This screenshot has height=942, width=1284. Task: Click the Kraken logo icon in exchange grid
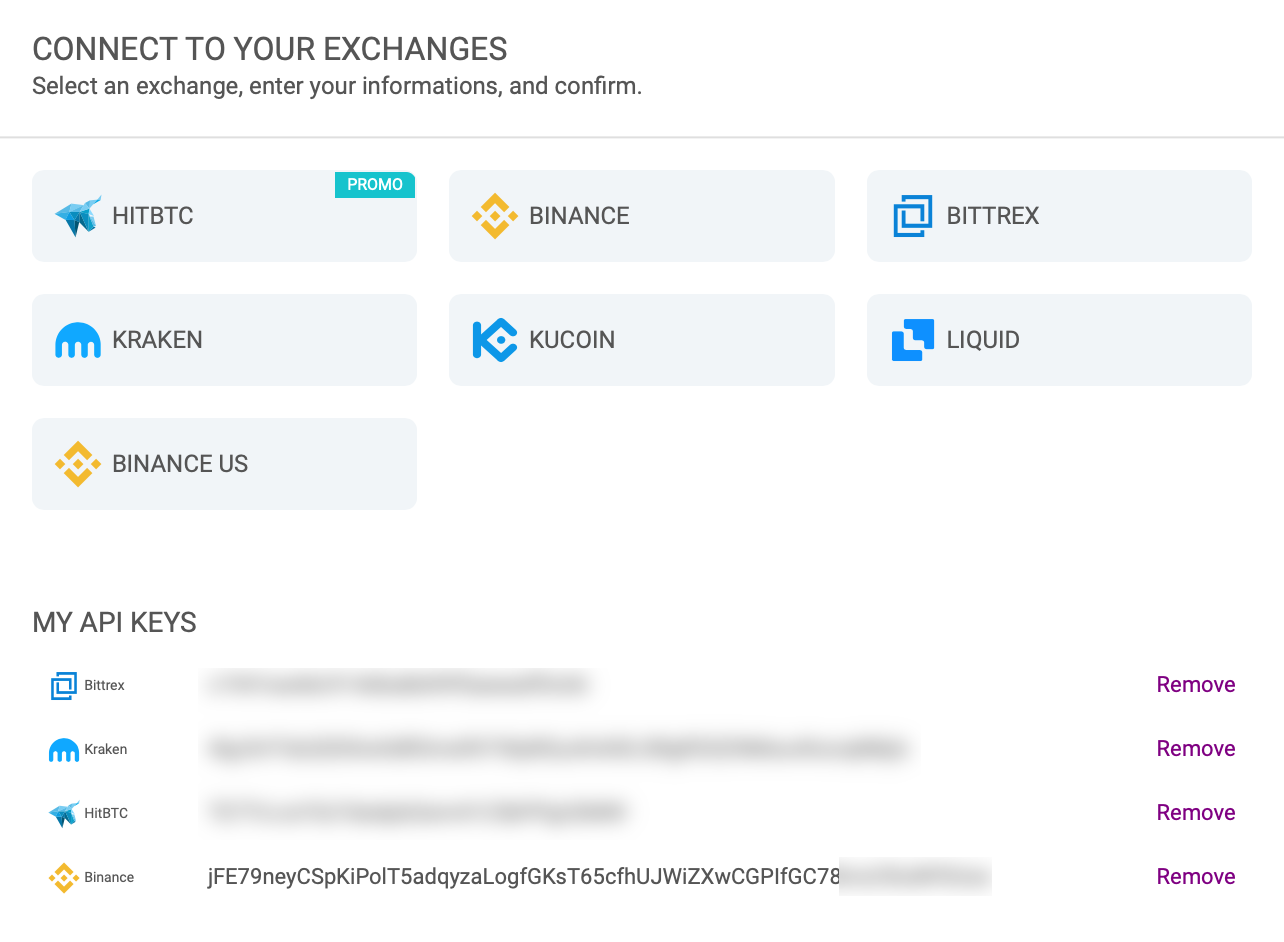78,341
